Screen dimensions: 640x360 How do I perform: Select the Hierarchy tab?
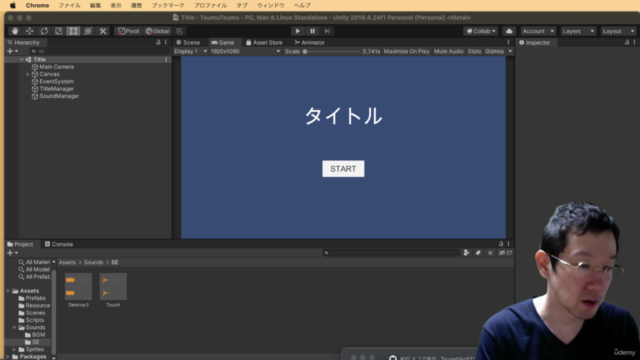point(23,42)
